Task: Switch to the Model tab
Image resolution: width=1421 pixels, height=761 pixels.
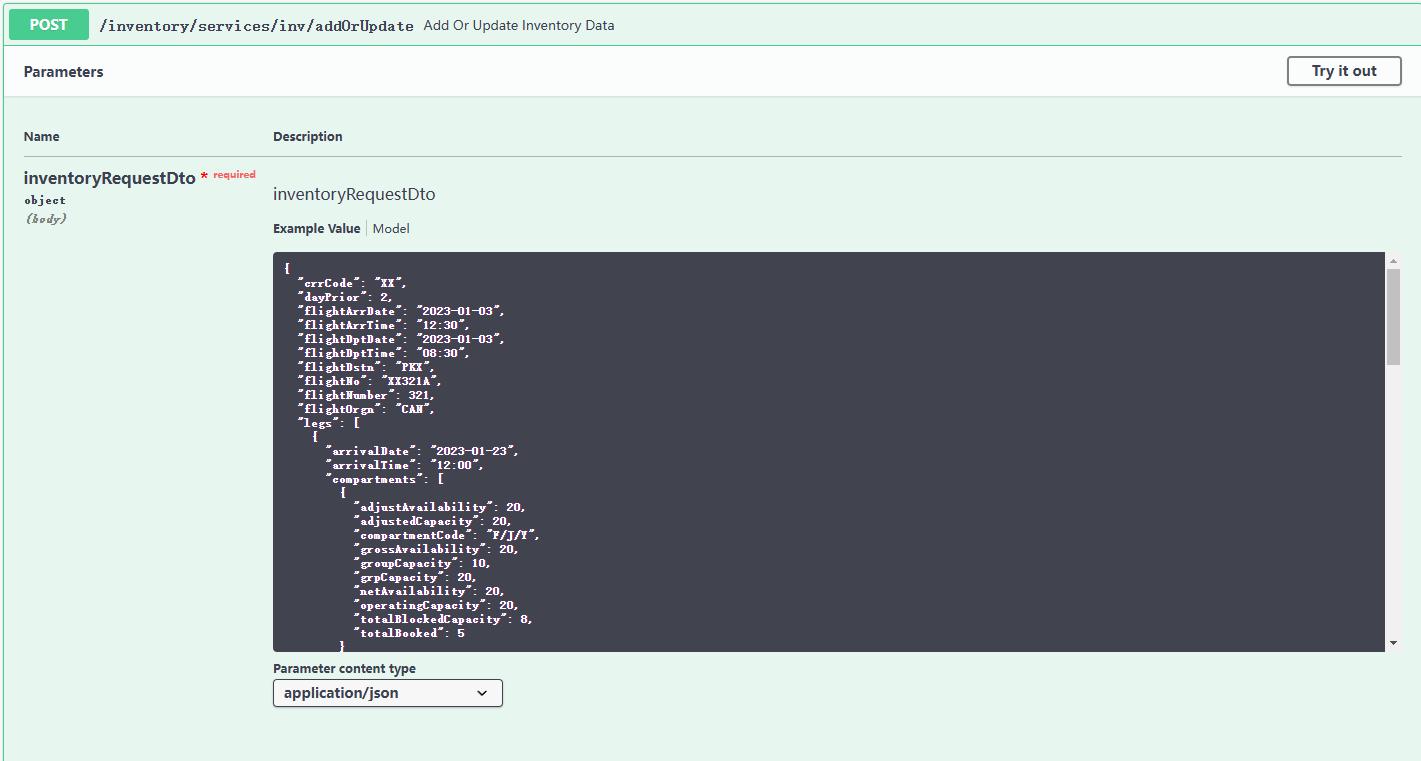Action: 391,228
